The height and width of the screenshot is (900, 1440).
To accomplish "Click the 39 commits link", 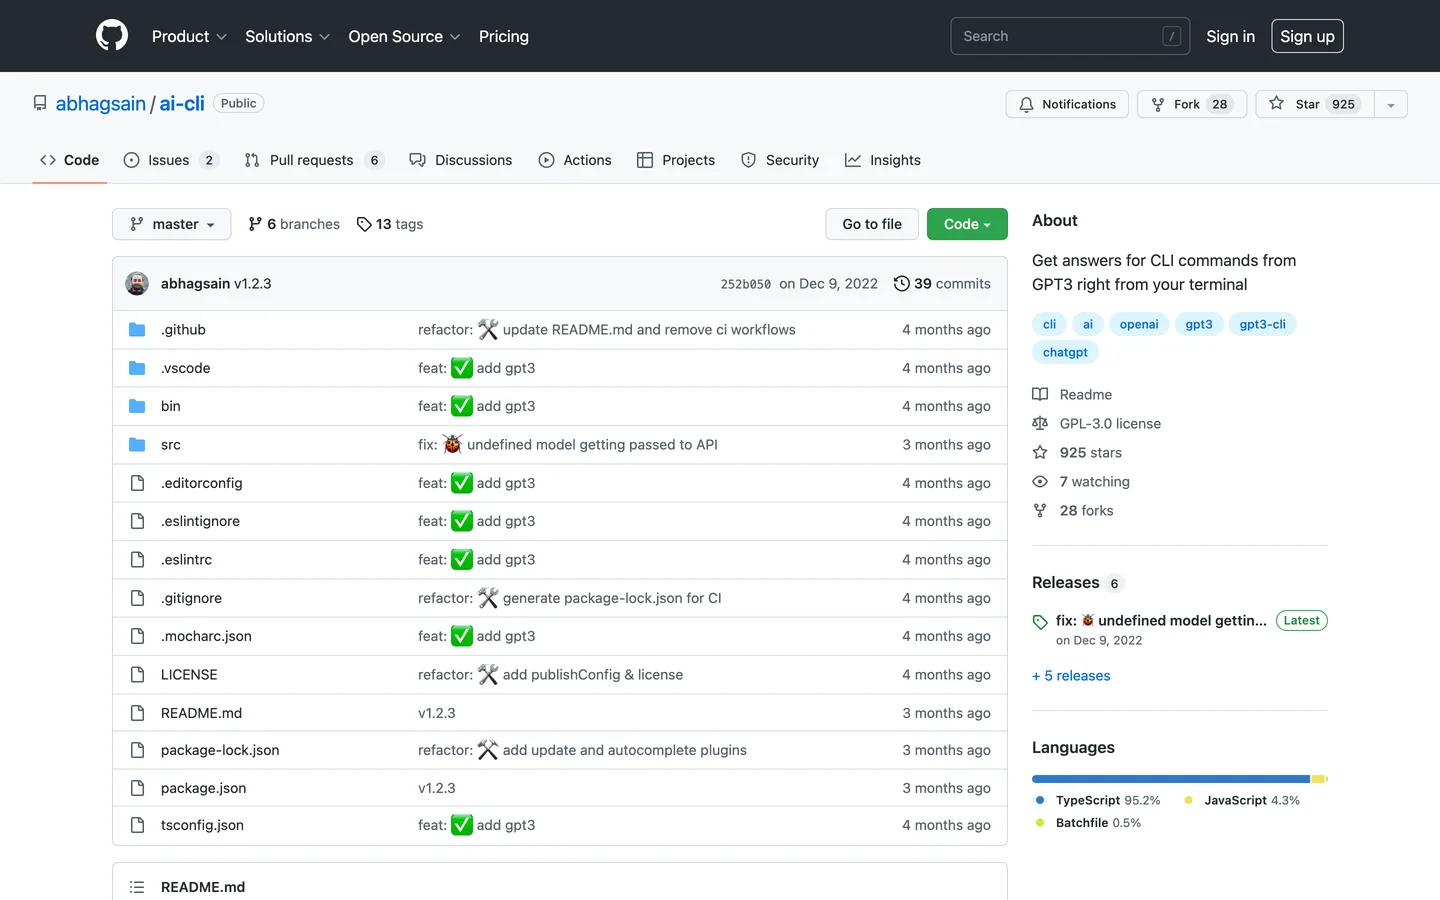I will tap(942, 284).
